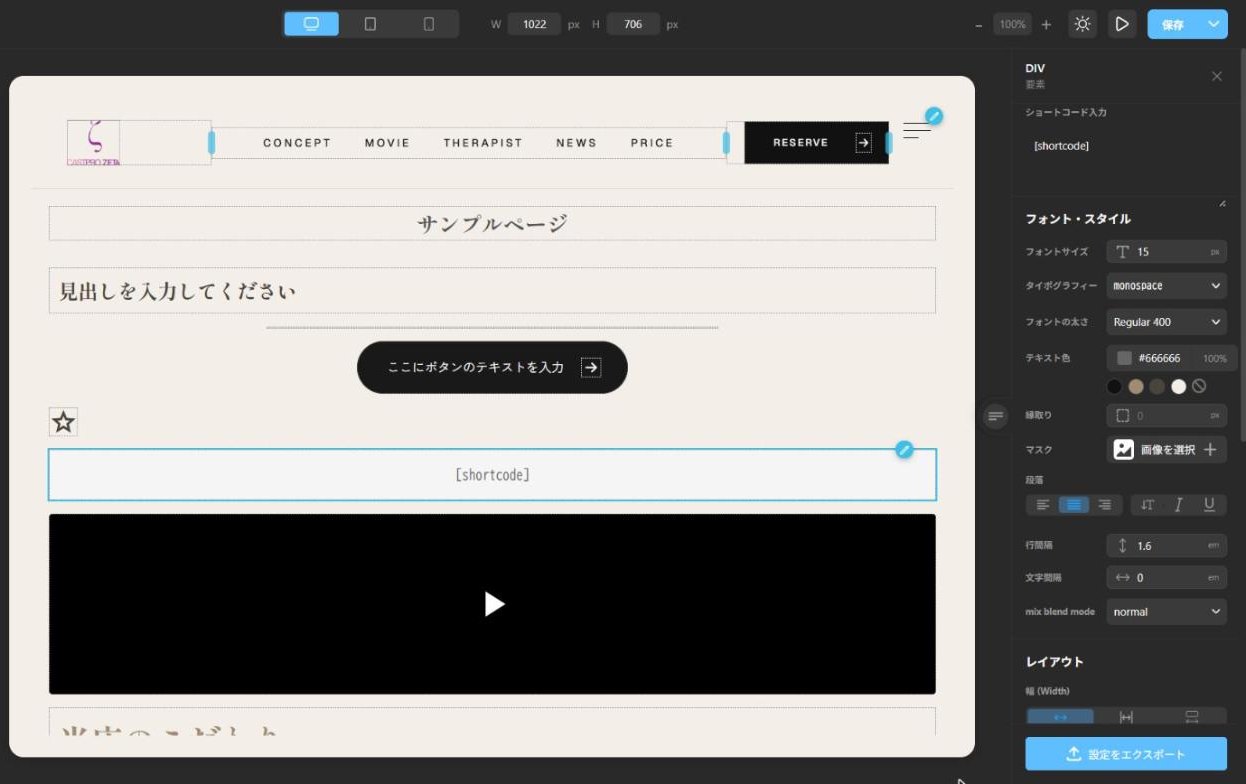Switch to mobile phone preview mode

429,24
